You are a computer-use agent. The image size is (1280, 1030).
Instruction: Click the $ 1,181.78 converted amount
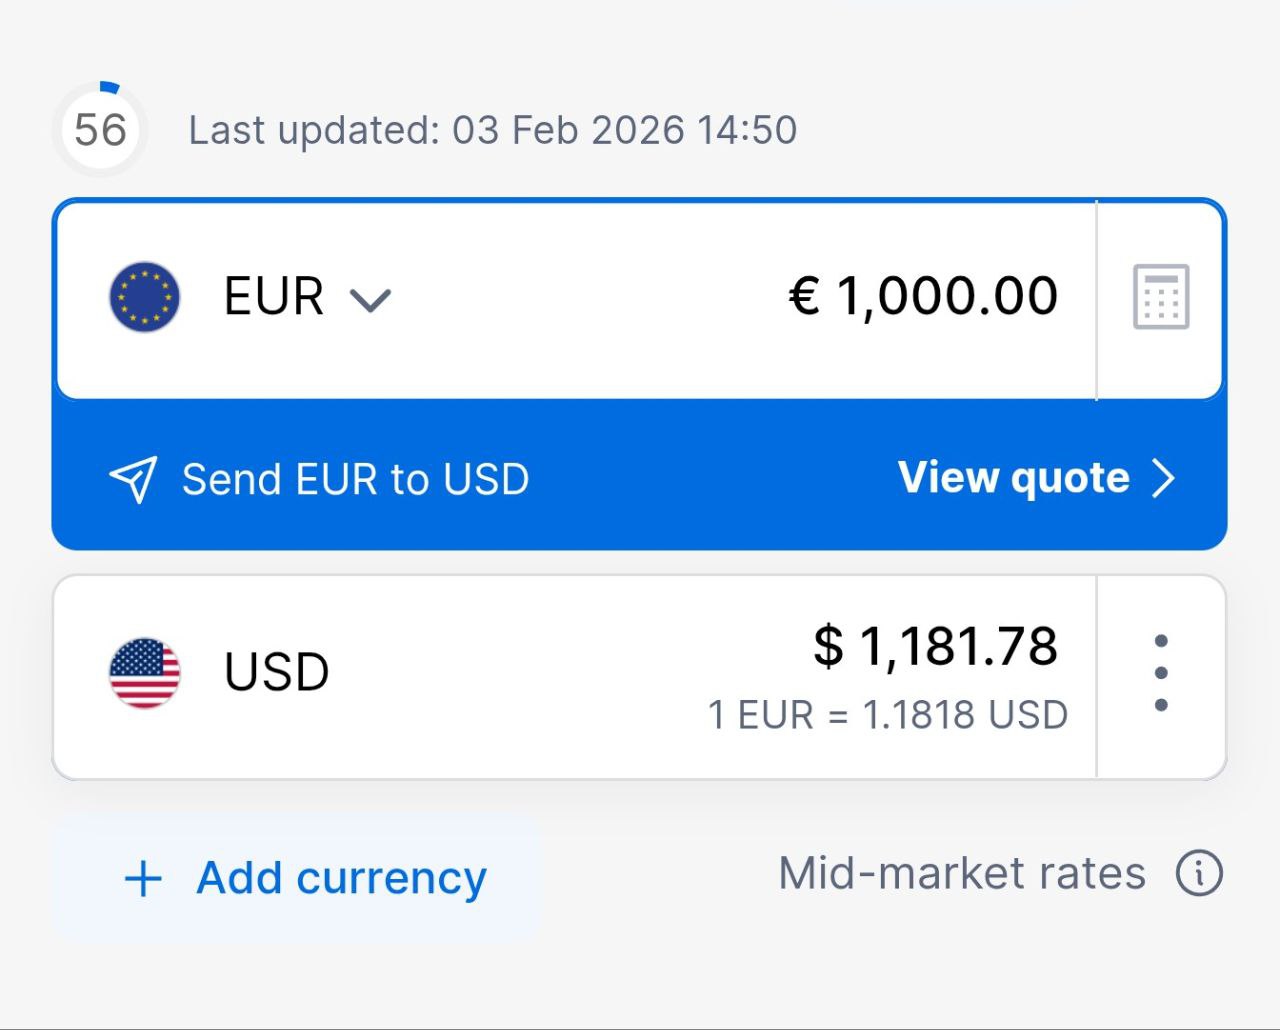tap(936, 646)
